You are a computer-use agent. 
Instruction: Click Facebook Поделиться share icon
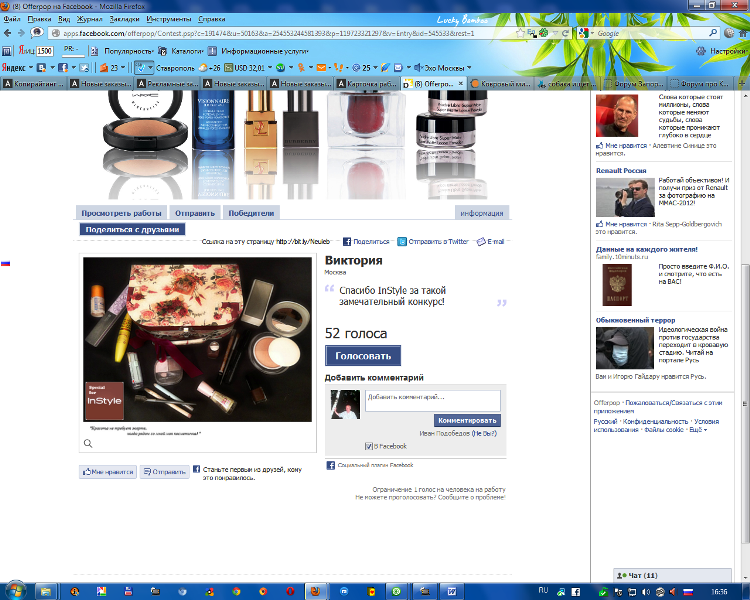click(347, 242)
